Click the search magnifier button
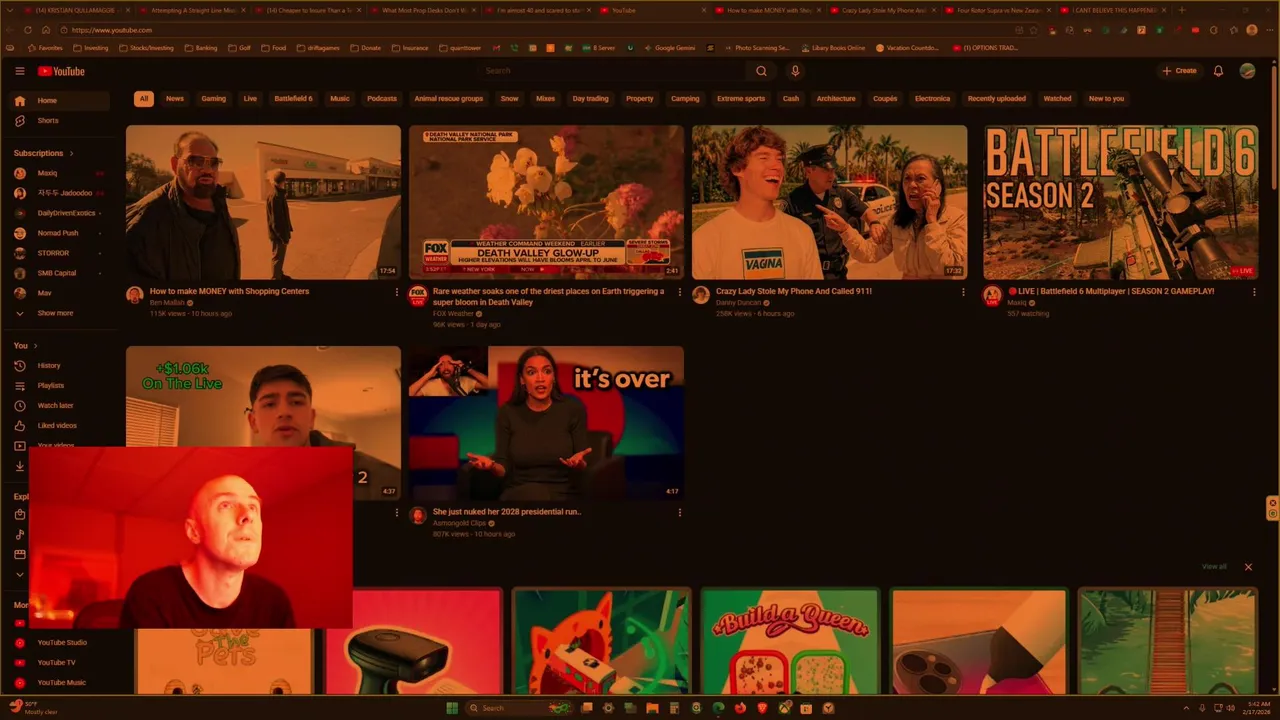Image resolution: width=1280 pixels, height=720 pixels. point(761,71)
